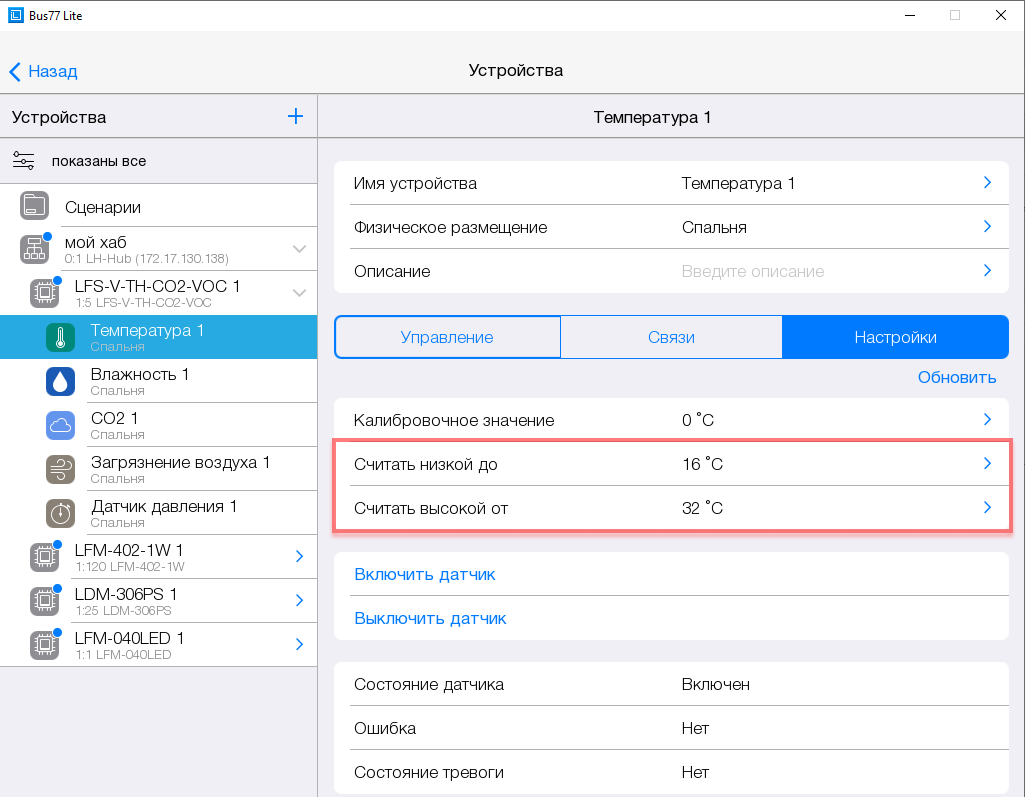Click the gauge icon for Датчик давления 1

click(60, 514)
